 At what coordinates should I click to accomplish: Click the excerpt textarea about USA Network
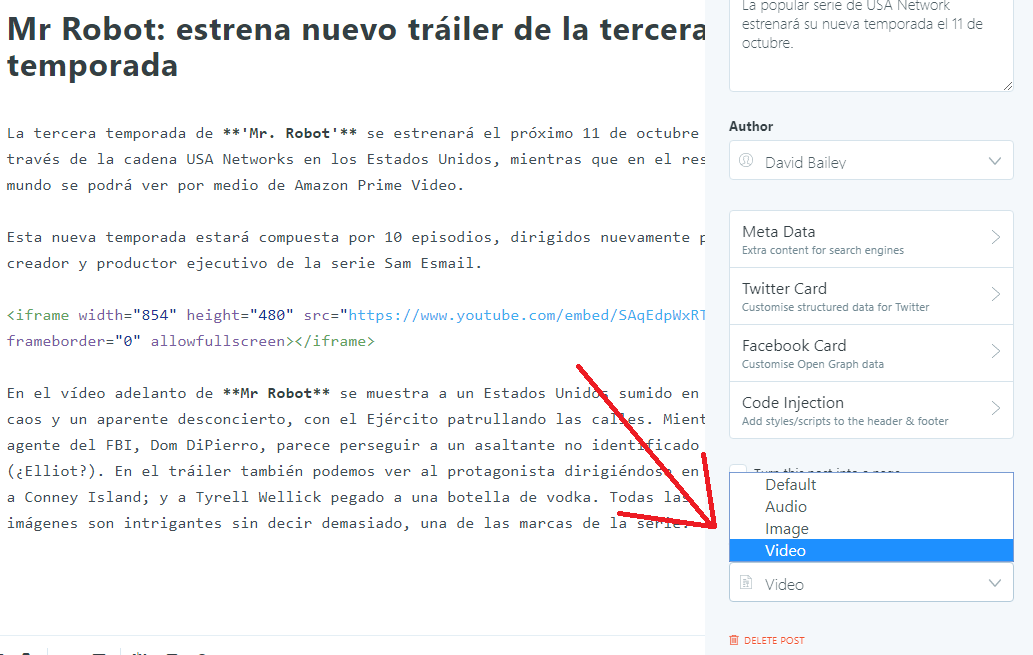(871, 45)
